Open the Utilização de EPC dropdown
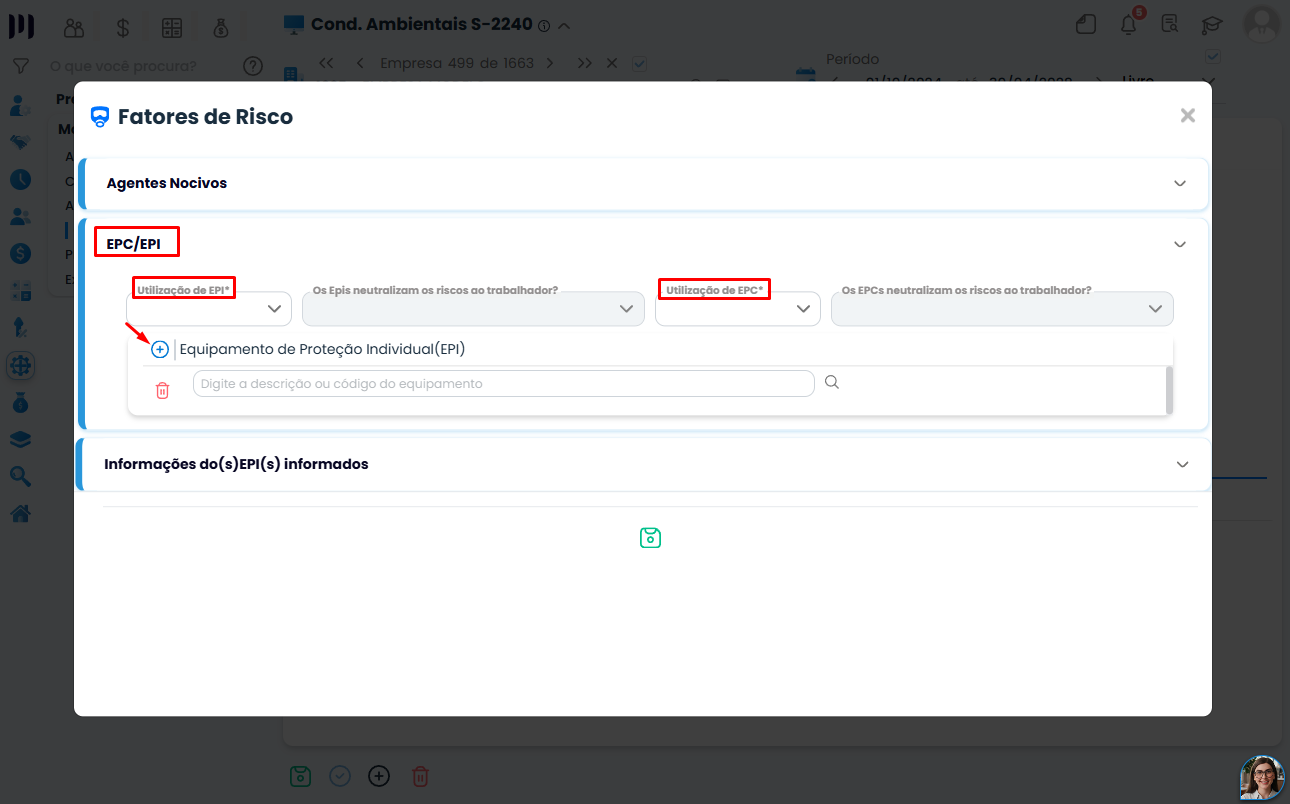 click(738, 309)
